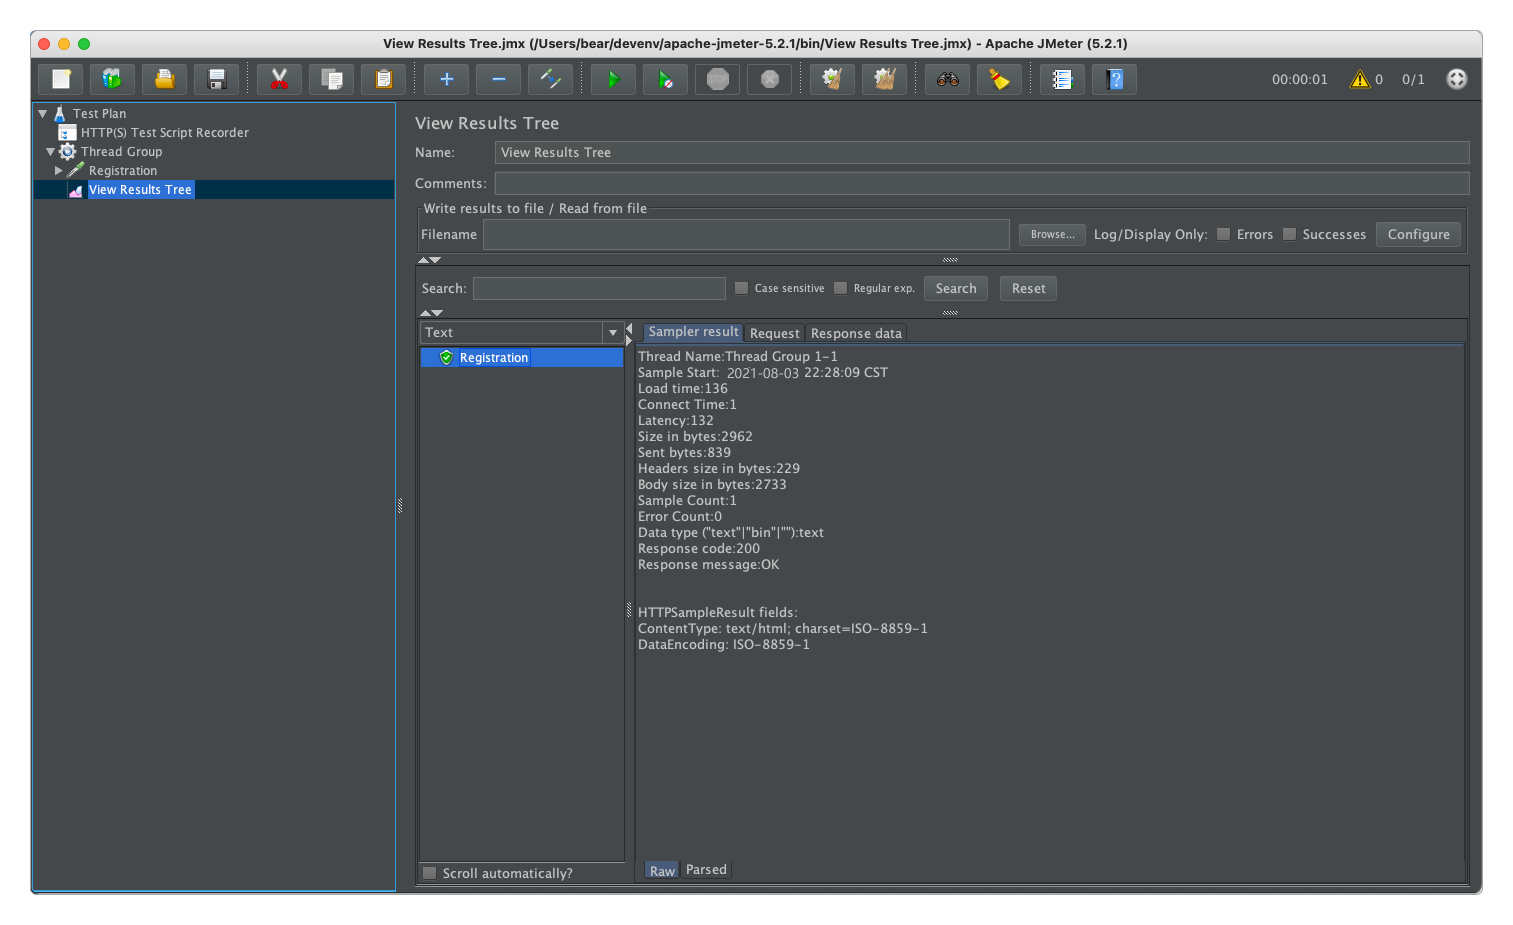Open the Text renderer dropdown

[613, 332]
